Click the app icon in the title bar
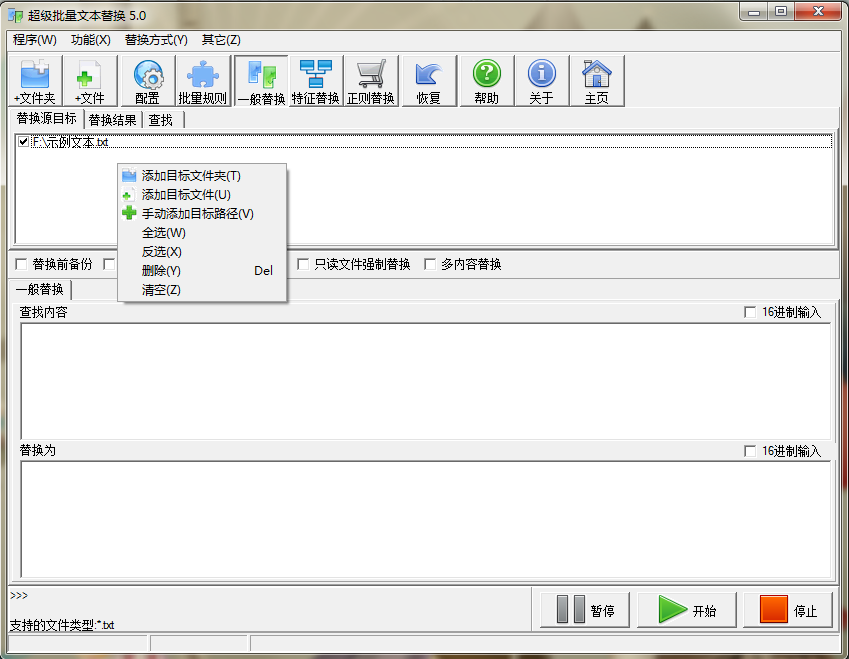The width and height of the screenshot is (849, 659). pyautogui.click(x=16, y=15)
